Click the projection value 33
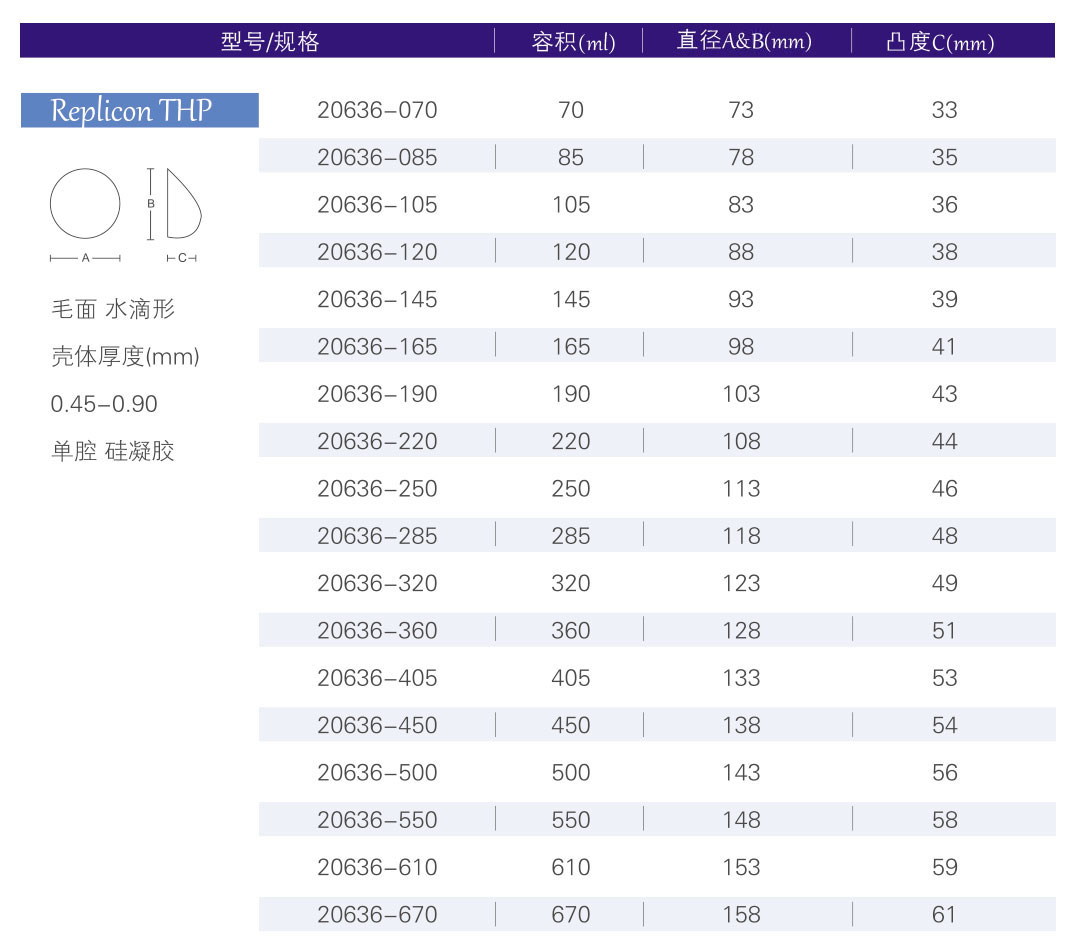The width and height of the screenshot is (1080, 942). [x=944, y=110]
